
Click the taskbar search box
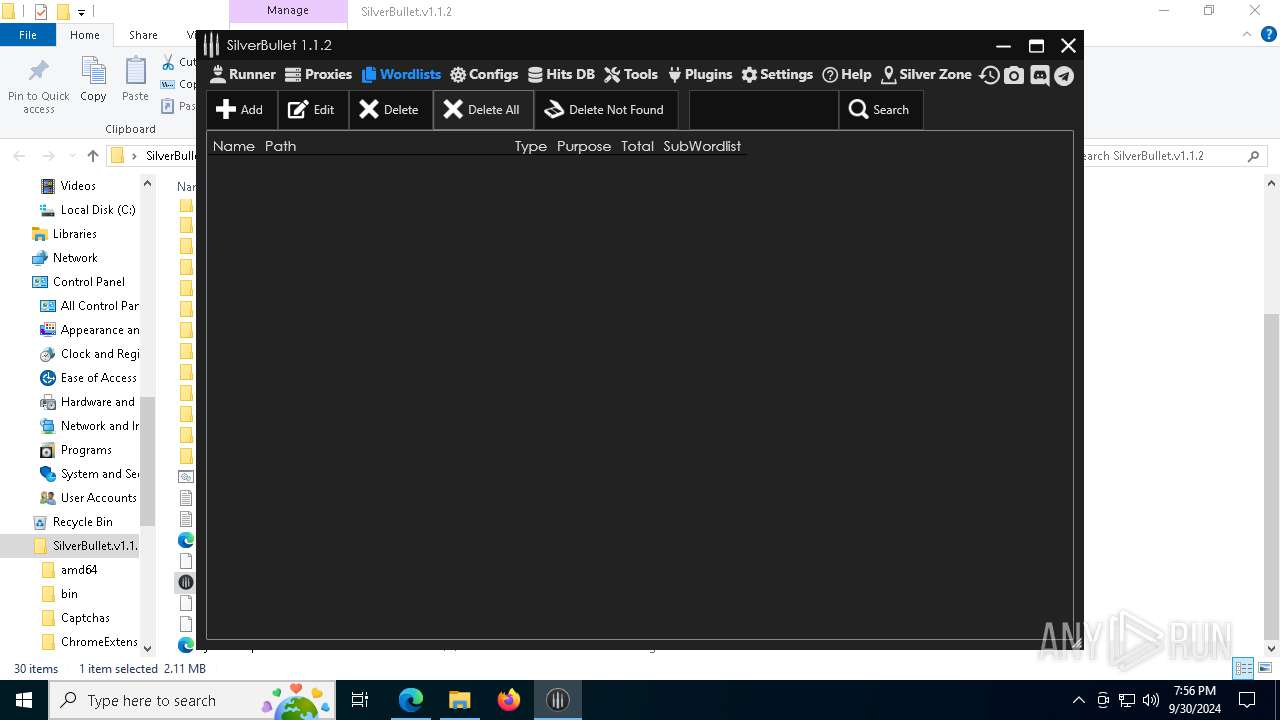click(193, 700)
